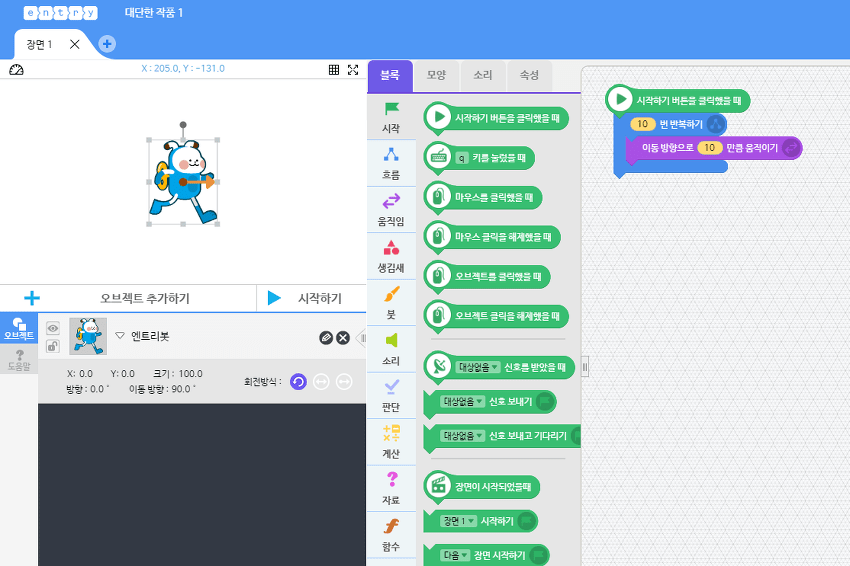850x566 pixels.
Task: Open the 움직임 block category
Action: (391, 210)
